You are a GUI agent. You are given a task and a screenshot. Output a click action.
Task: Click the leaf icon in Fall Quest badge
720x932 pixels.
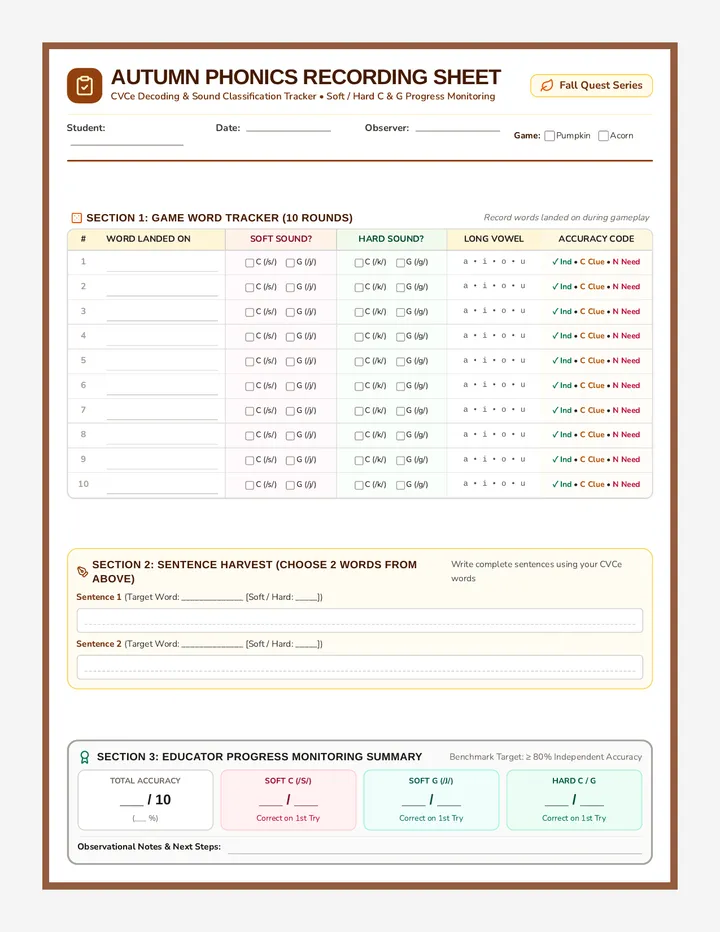pos(546,86)
